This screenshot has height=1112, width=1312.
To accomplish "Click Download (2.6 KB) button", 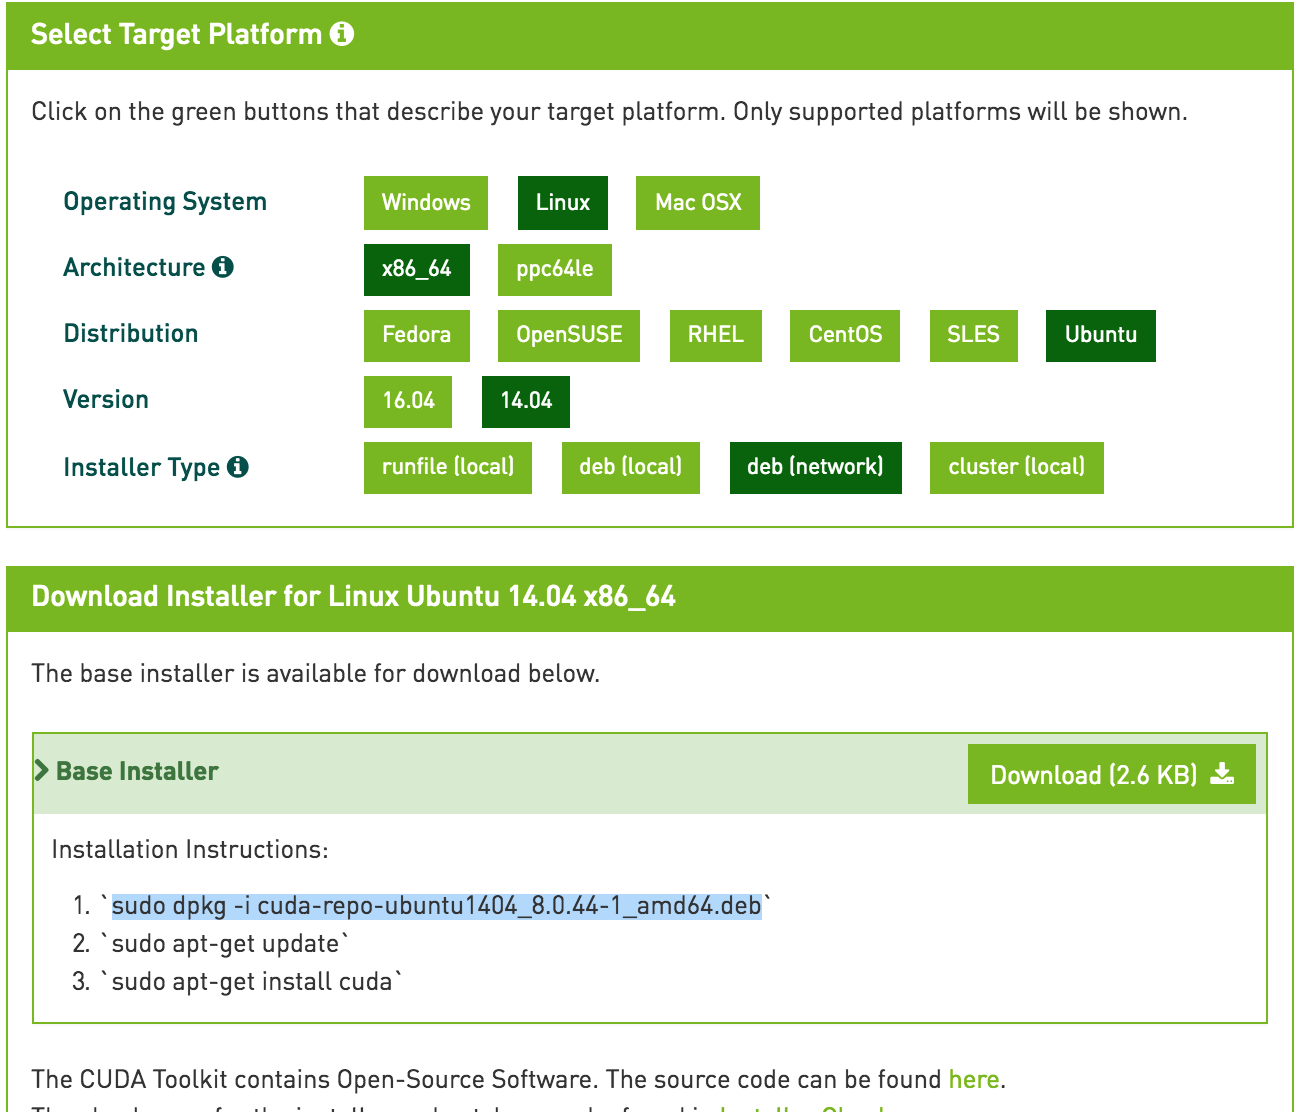I will click(x=1112, y=774).
